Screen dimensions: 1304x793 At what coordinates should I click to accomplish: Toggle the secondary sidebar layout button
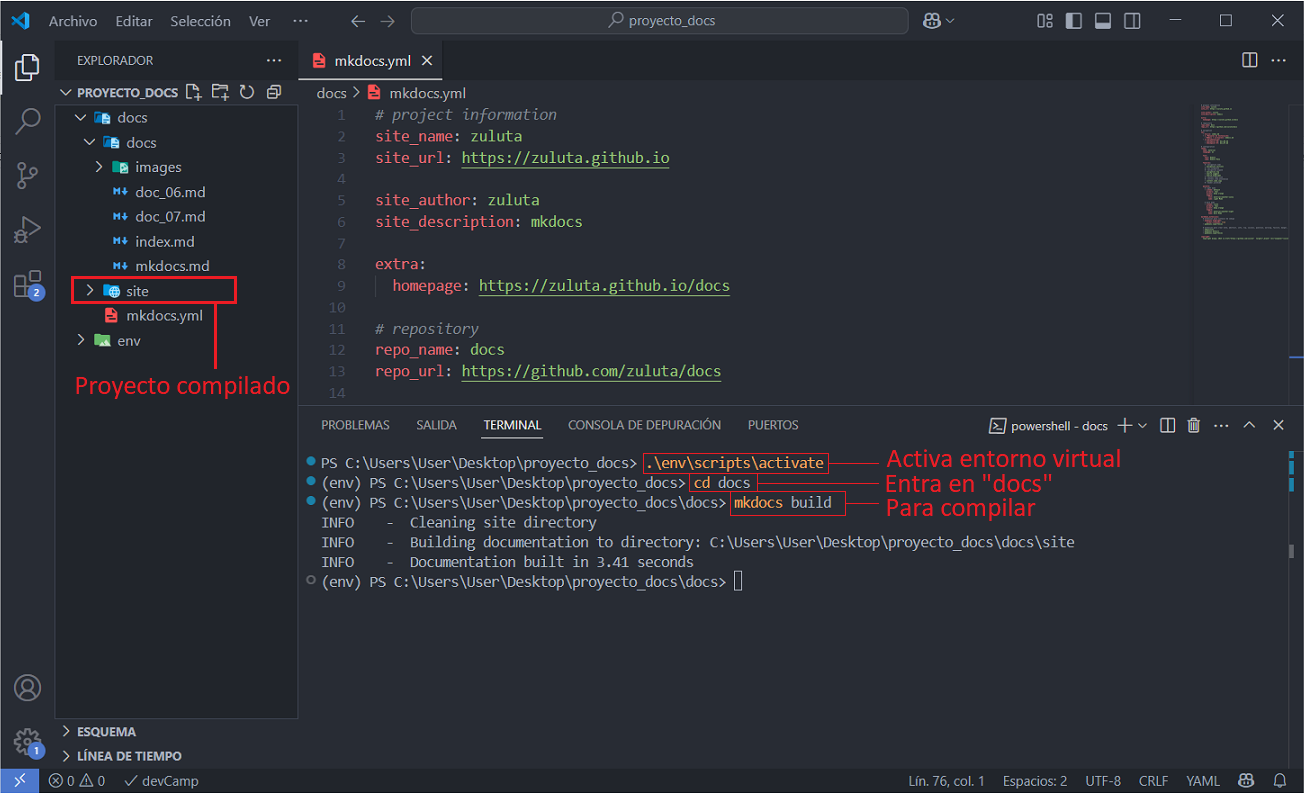click(x=1132, y=21)
